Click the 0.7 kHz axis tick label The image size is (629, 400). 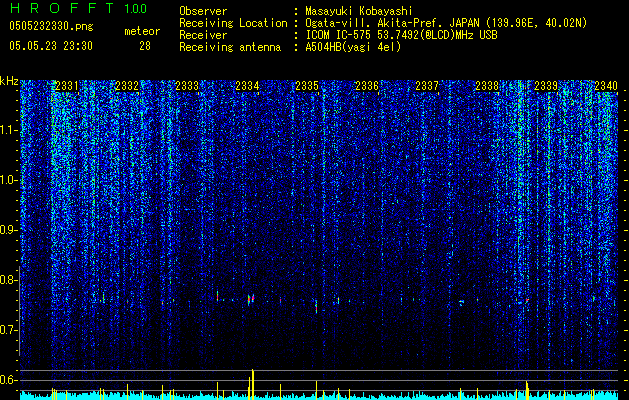[x=9, y=330]
